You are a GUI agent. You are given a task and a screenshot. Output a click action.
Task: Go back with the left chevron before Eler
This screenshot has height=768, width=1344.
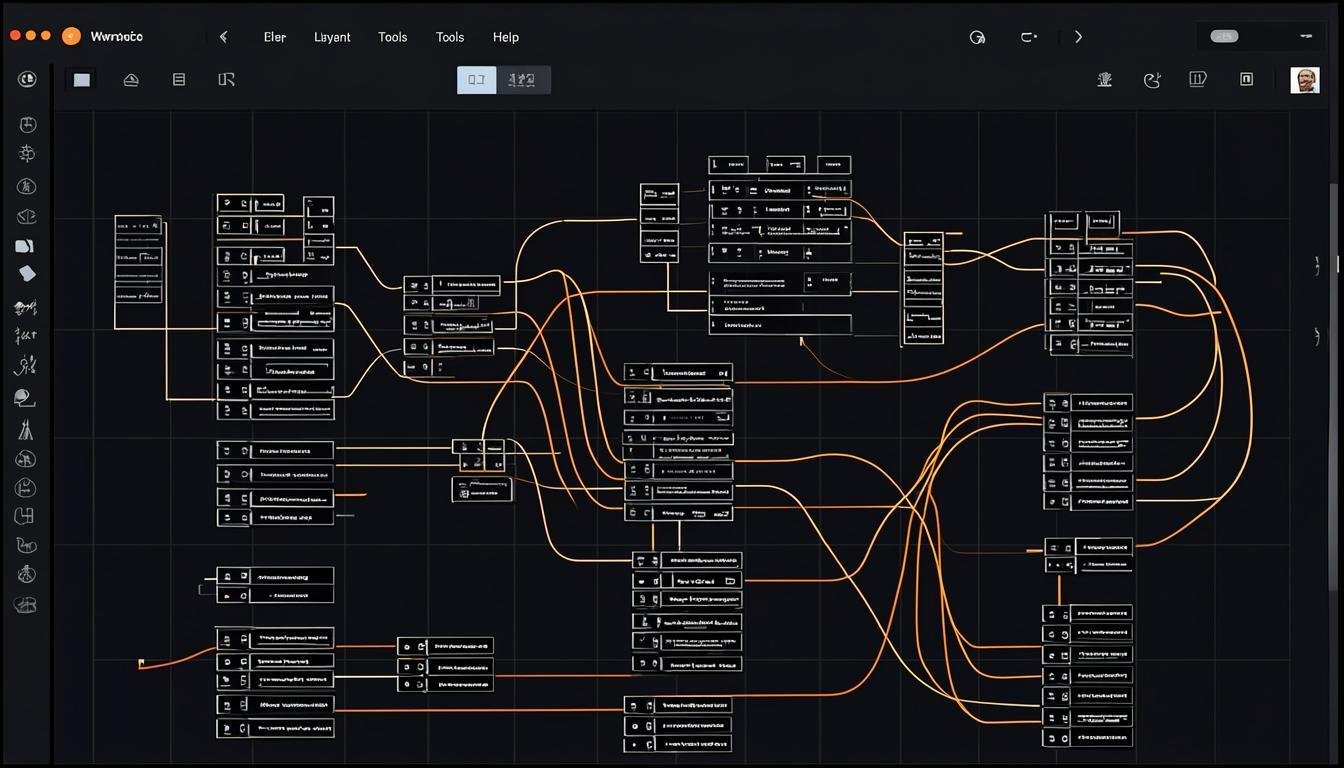coord(224,37)
